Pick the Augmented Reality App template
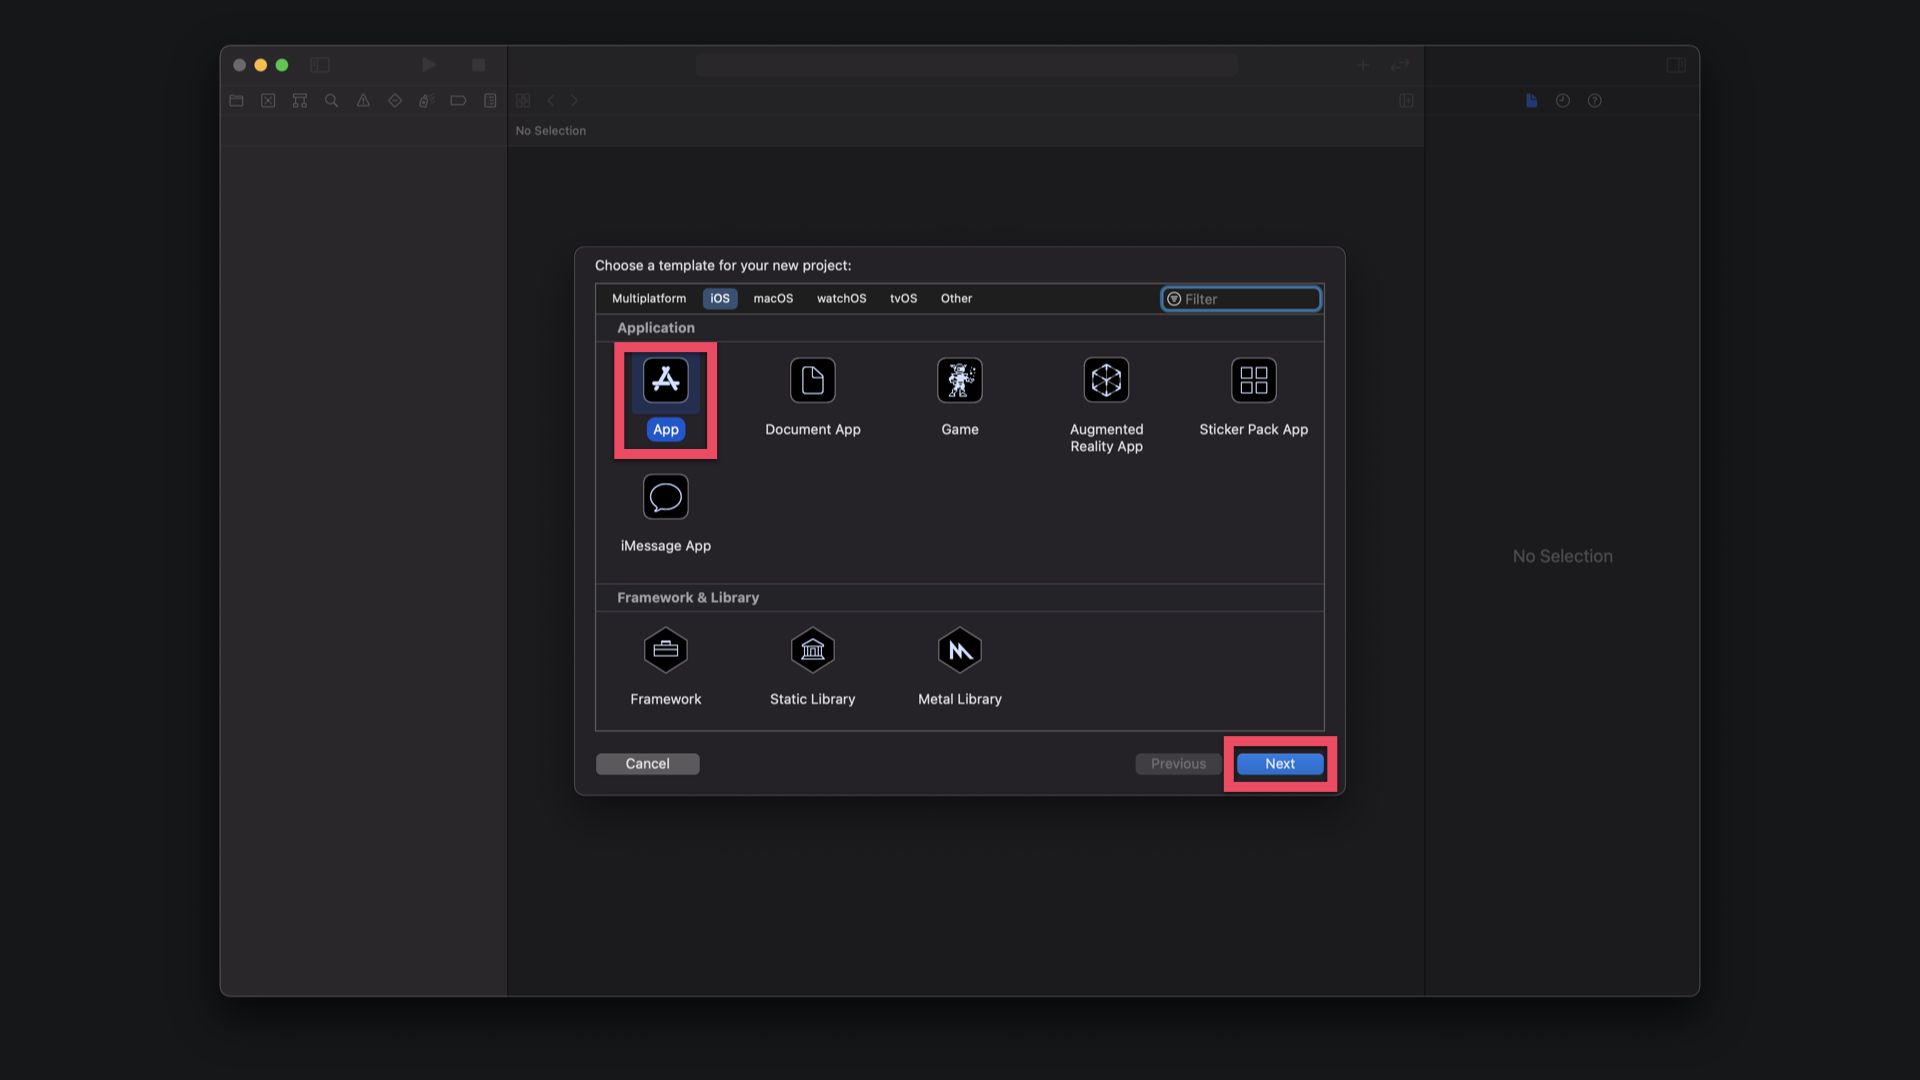The width and height of the screenshot is (1920, 1080). pyautogui.click(x=1106, y=381)
